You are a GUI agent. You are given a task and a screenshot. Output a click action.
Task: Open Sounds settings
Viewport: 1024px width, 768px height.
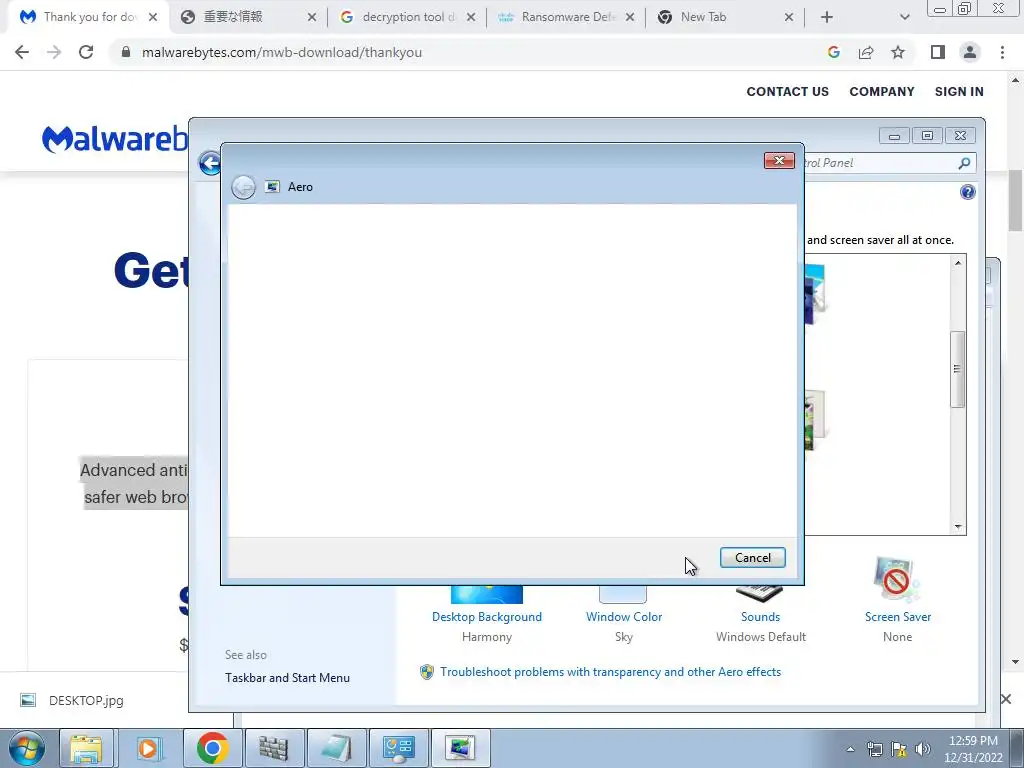pos(760,616)
